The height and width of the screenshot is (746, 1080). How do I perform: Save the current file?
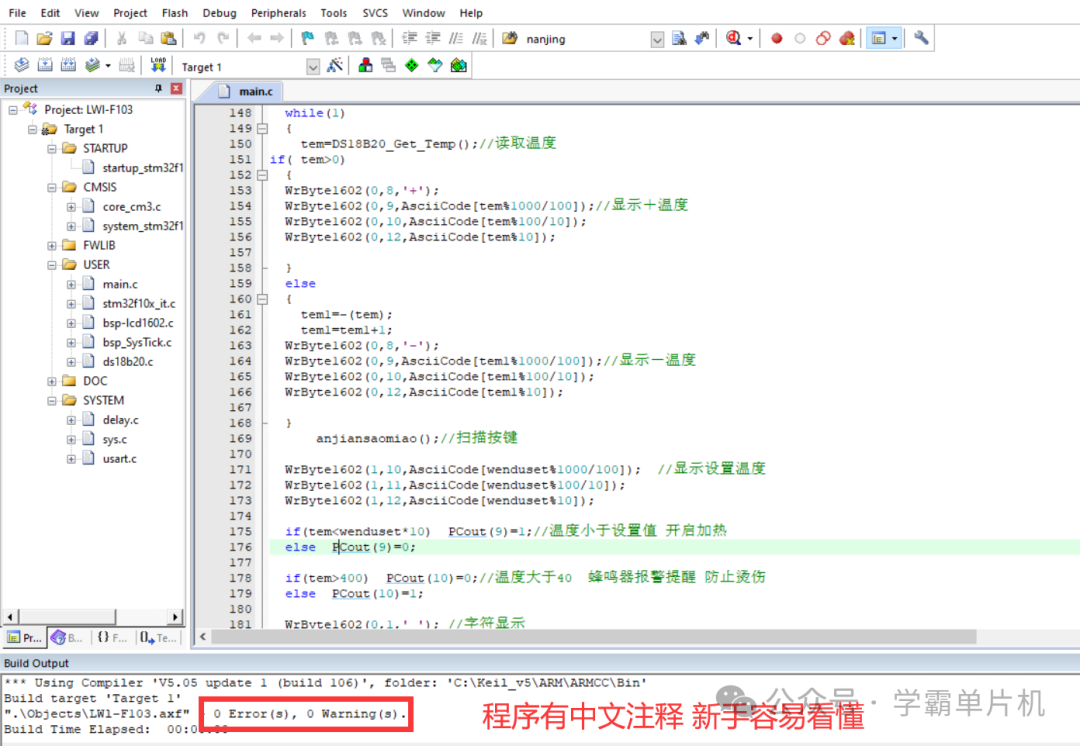pos(68,38)
